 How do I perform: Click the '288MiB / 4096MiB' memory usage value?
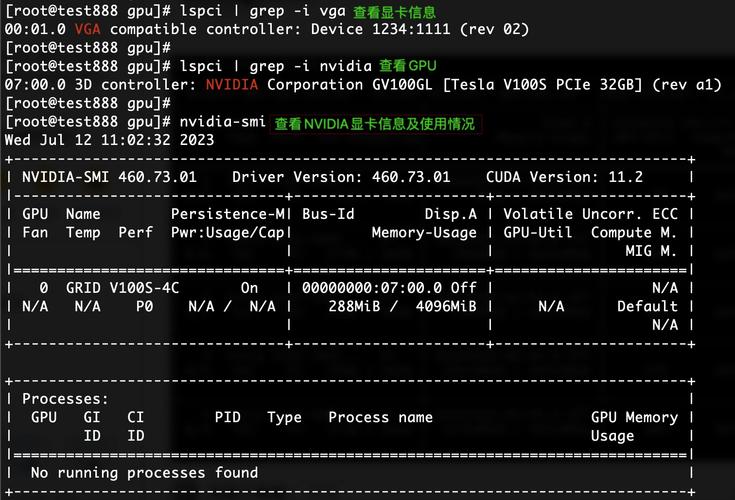pos(402,306)
